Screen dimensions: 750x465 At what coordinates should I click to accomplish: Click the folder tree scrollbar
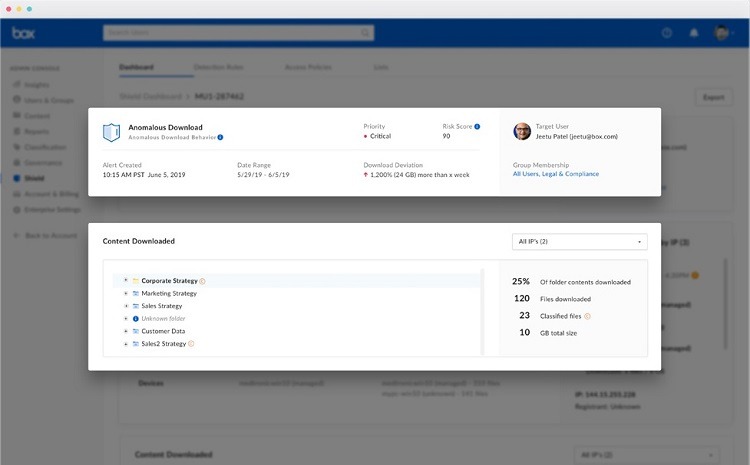482,312
